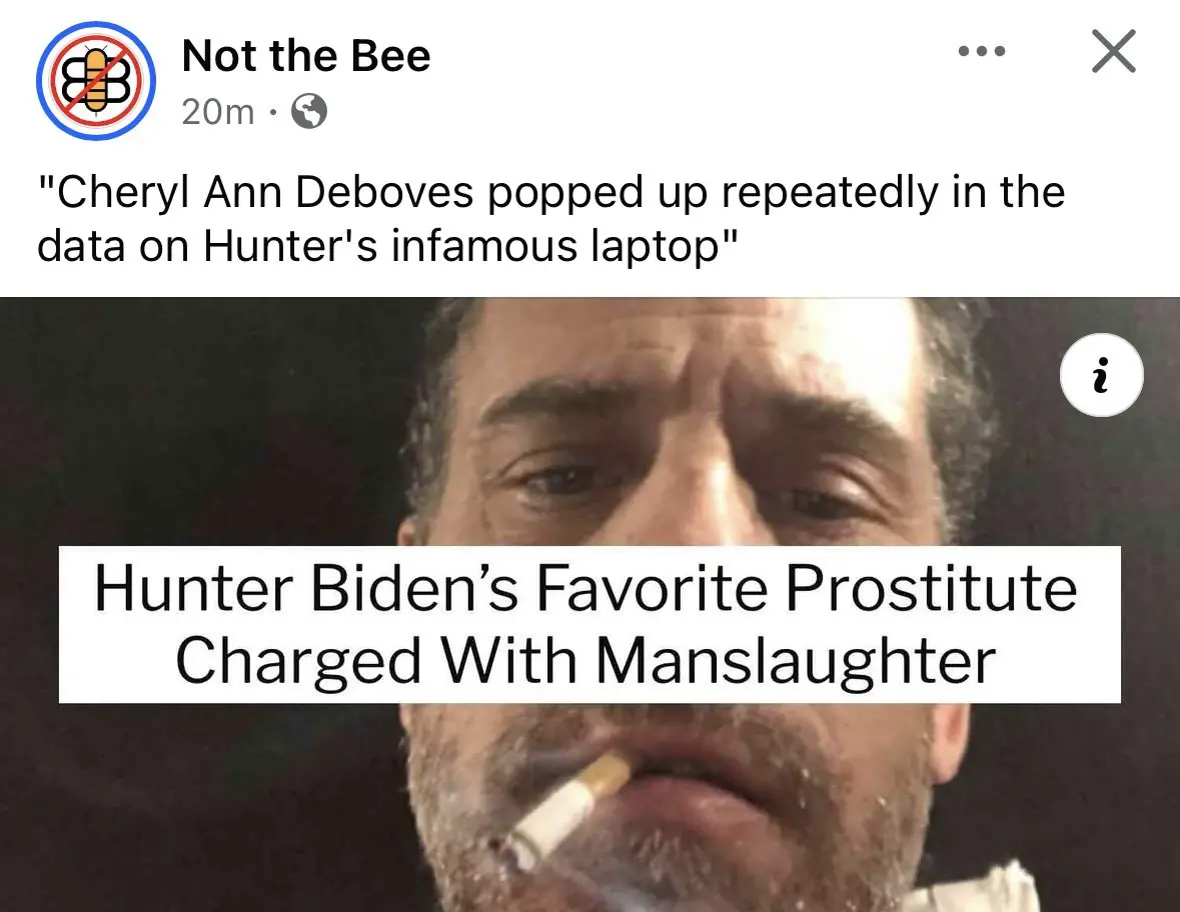Click the globe public audience icon
This screenshot has height=912, width=1180.
coord(308,113)
